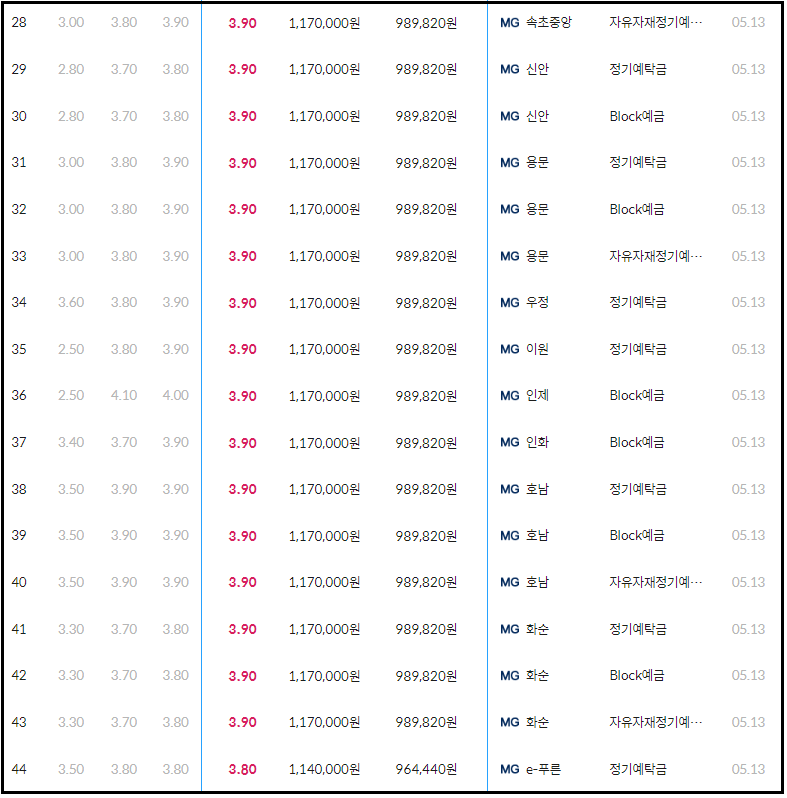This screenshot has height=798, width=787.
Task: Click the MG logo beside 우정
Action: (x=510, y=303)
